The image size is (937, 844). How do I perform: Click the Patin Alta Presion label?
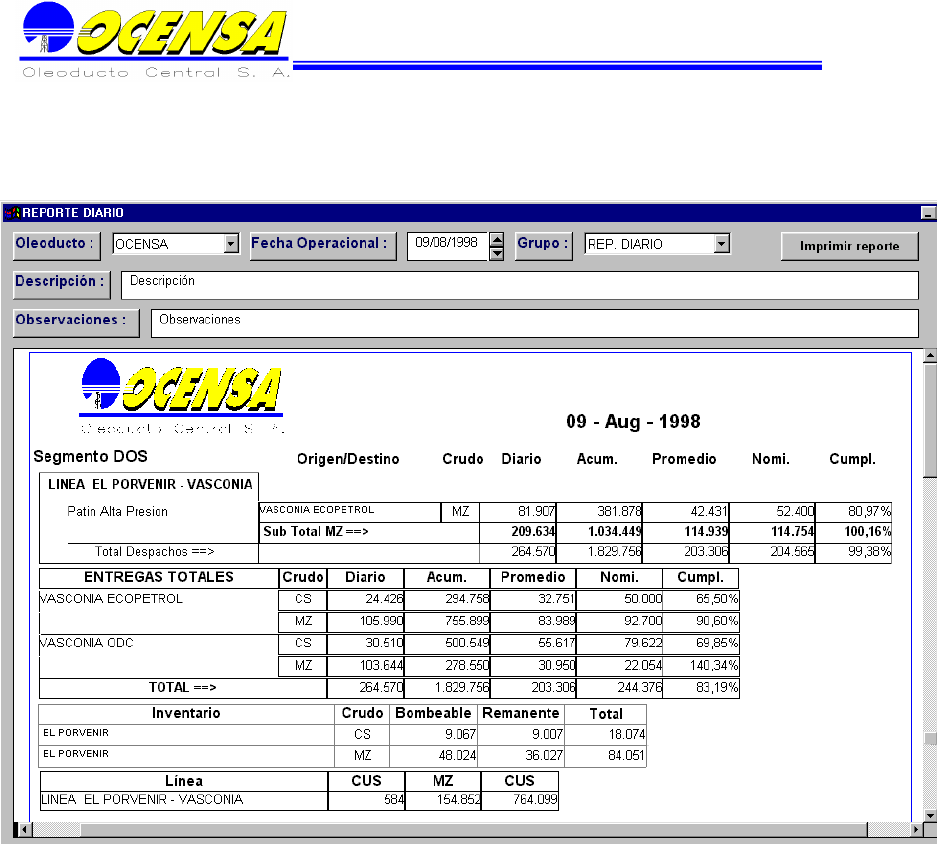pos(117,512)
